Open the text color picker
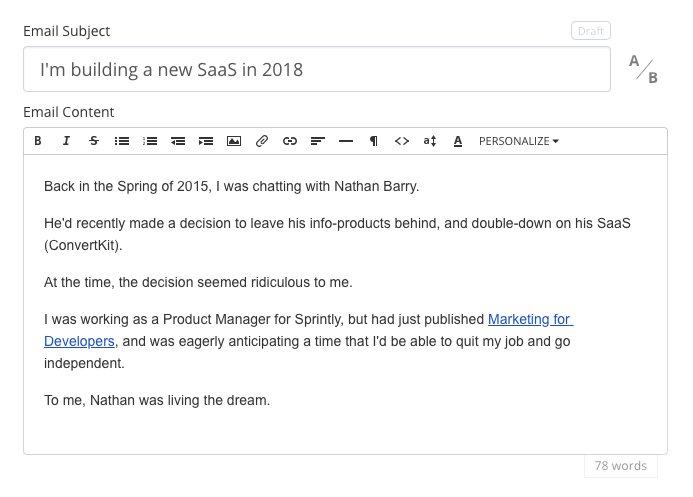The image size is (693, 497). tap(458, 141)
